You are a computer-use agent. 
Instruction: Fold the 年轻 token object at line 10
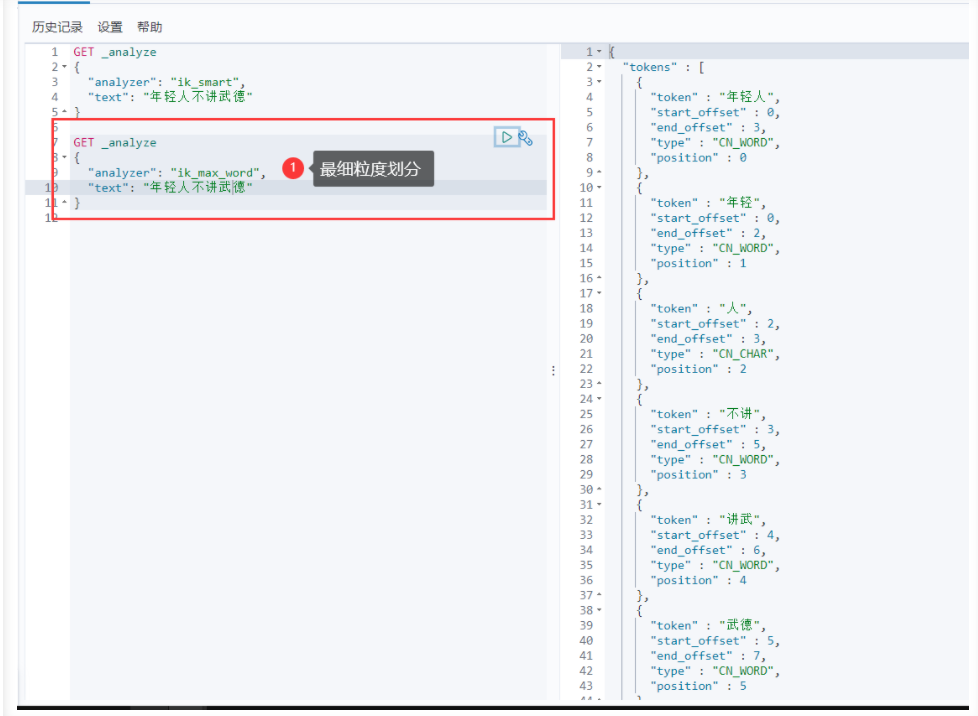click(599, 187)
